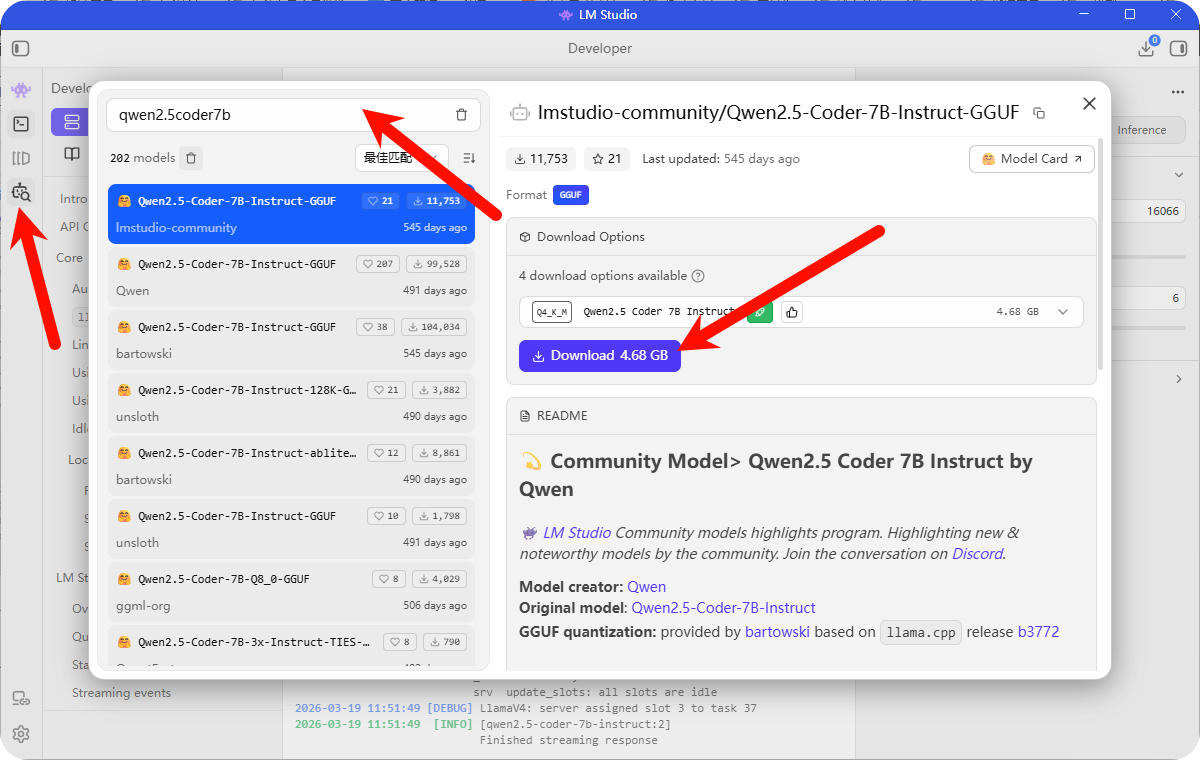
Task: Select Qwen2.5-Coder-7B-Q8_0-GGUF by ggml-org
Action: coord(291,592)
